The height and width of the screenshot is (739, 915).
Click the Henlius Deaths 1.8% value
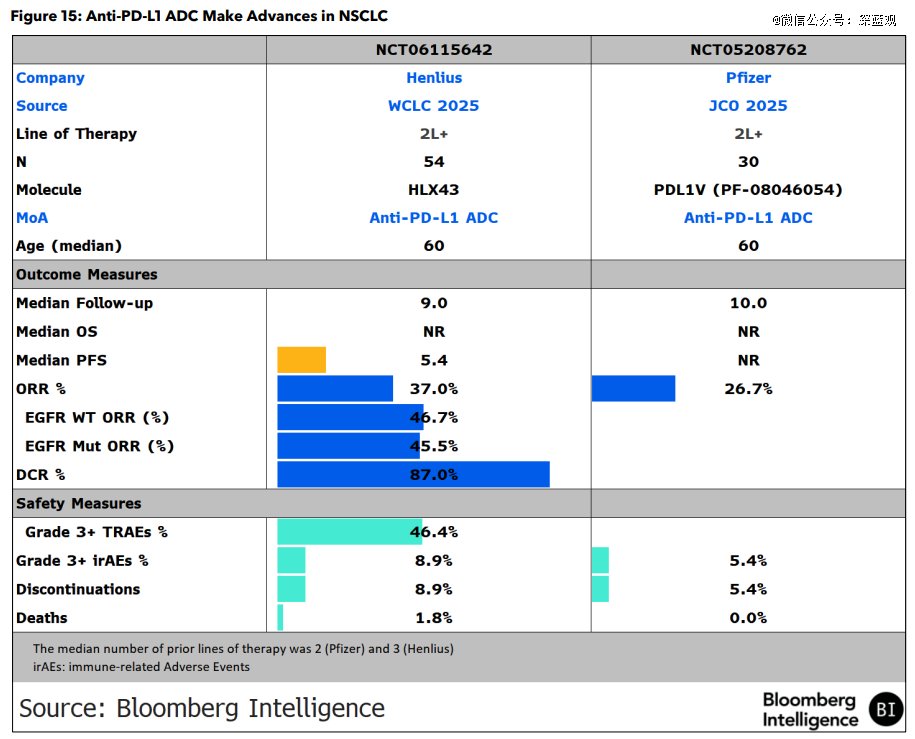point(434,618)
